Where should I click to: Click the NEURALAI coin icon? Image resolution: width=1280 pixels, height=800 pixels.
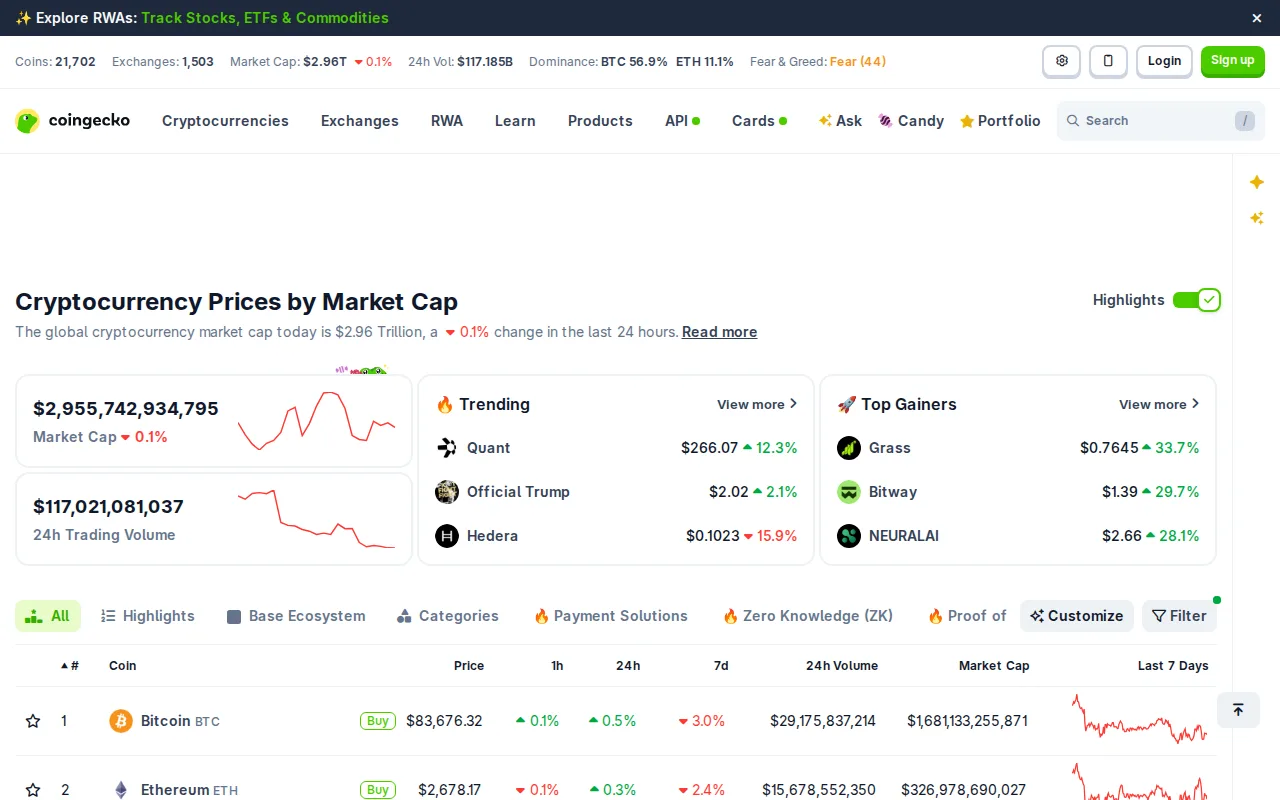coord(849,536)
